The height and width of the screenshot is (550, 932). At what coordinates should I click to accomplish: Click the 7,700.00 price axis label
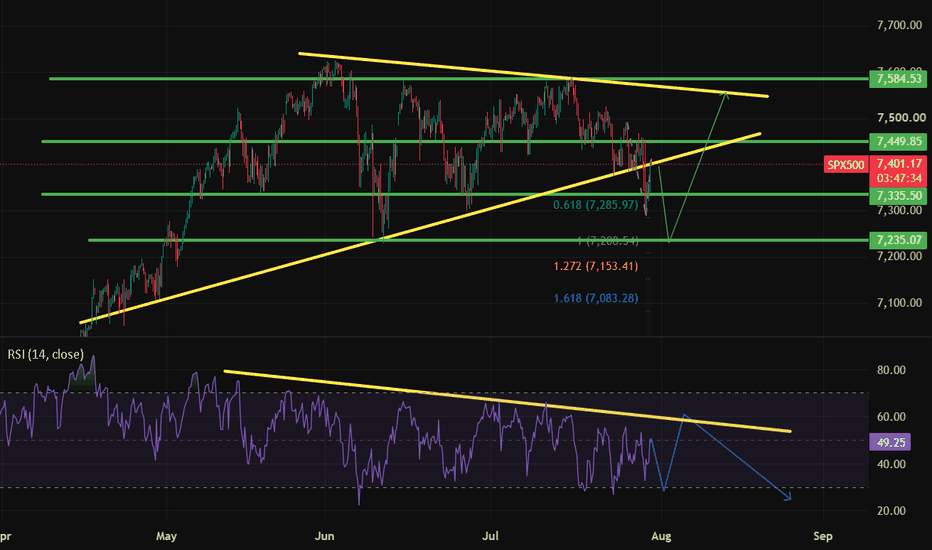[x=899, y=25]
